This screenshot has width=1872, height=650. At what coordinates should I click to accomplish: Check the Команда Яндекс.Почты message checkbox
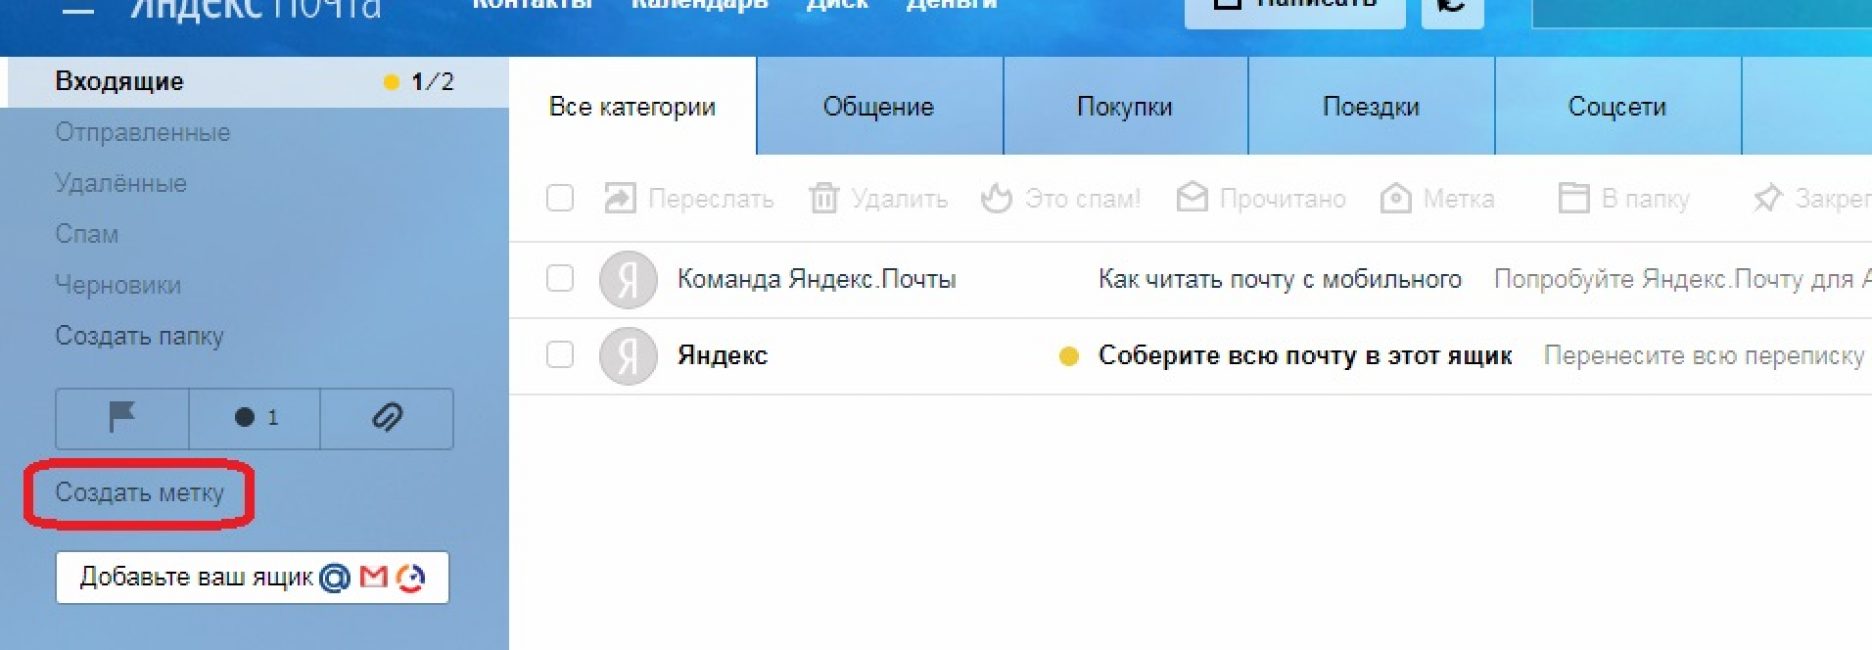tap(560, 278)
